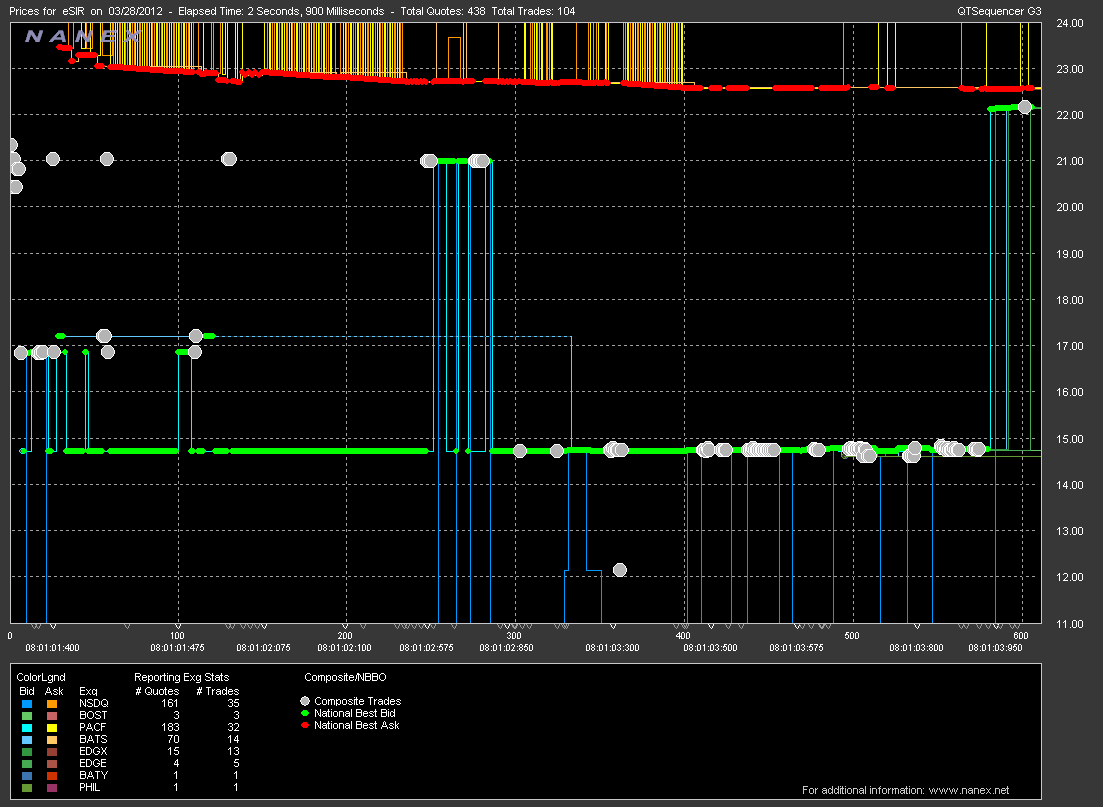Click the PACF quote count 183
1103x807 pixels.
(170, 727)
